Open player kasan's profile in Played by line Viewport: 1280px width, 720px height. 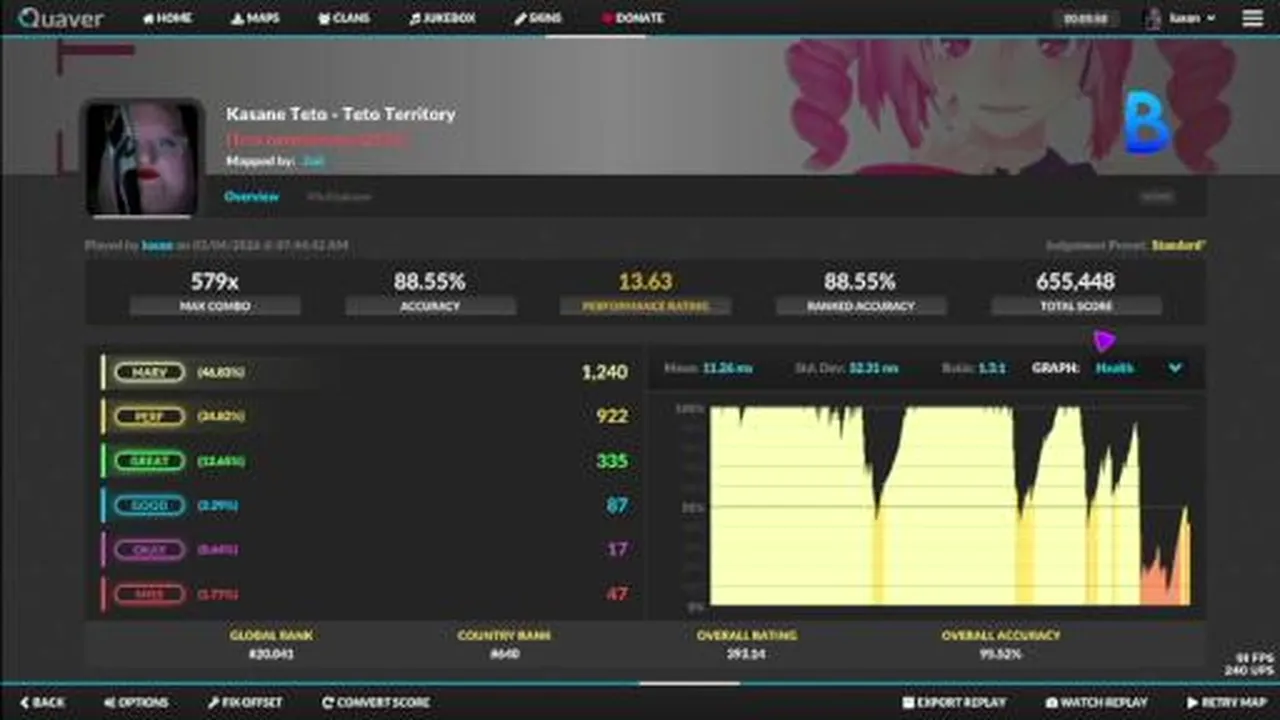point(156,245)
